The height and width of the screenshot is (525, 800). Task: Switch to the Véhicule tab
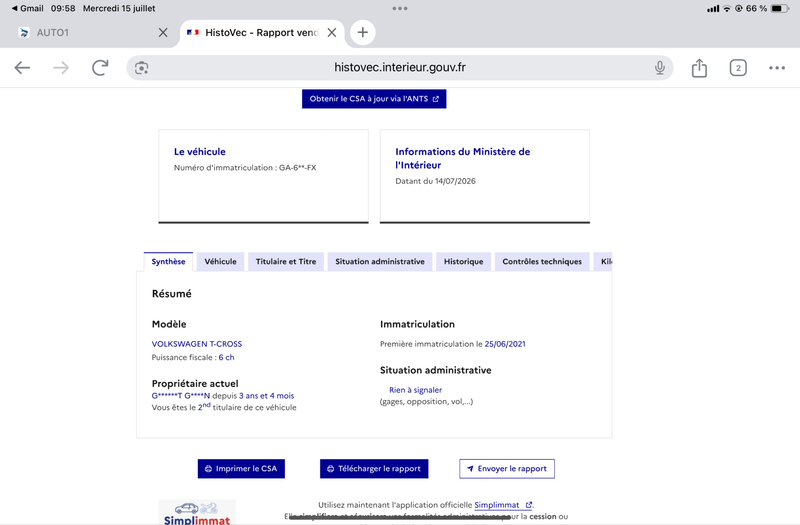220,261
